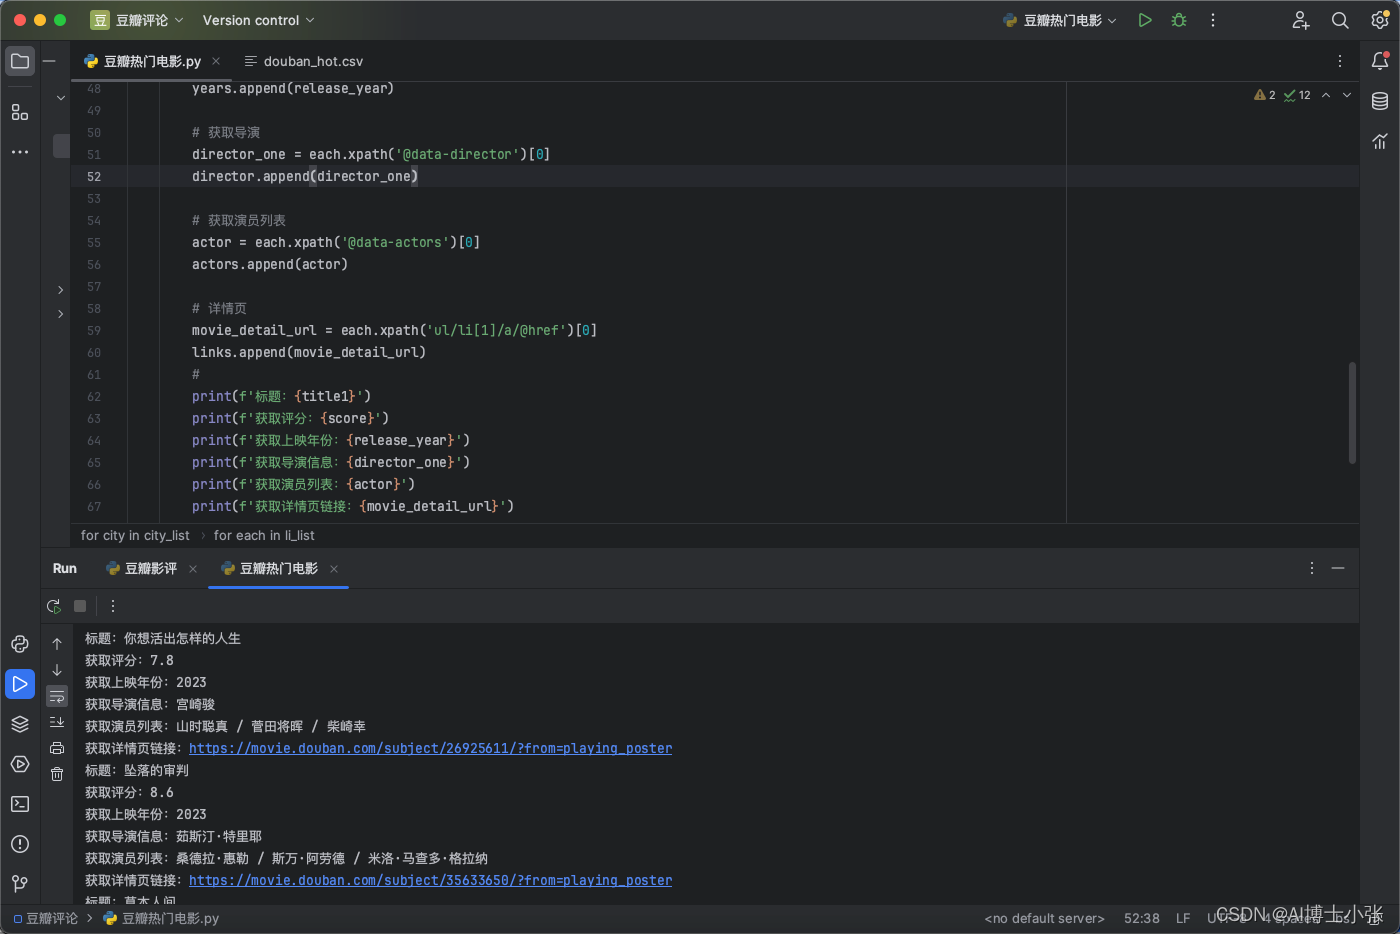This screenshot has width=1400, height=934.
Task: Place cursor on line 52 director.append
Action: 305,176
